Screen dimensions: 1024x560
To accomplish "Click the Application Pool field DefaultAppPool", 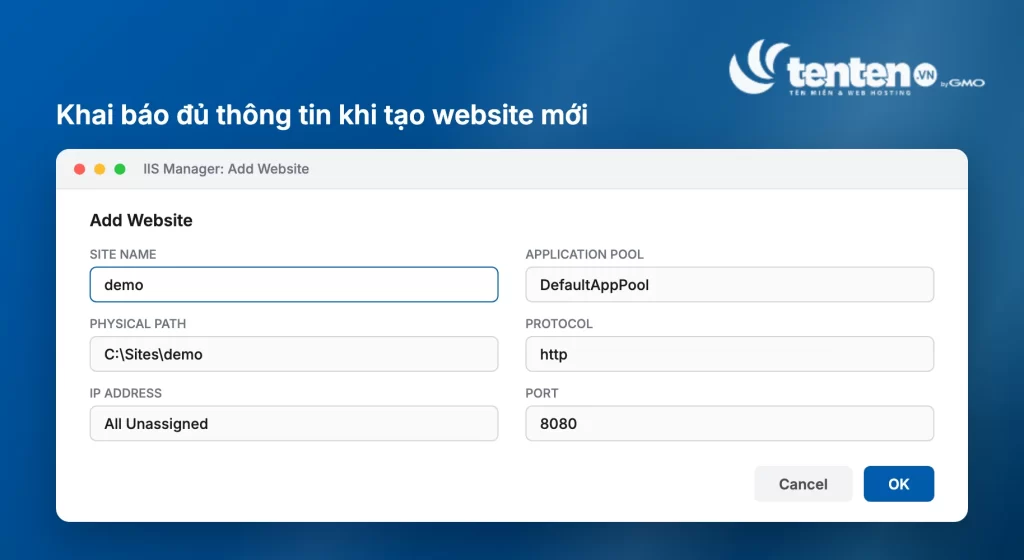I will pos(729,285).
